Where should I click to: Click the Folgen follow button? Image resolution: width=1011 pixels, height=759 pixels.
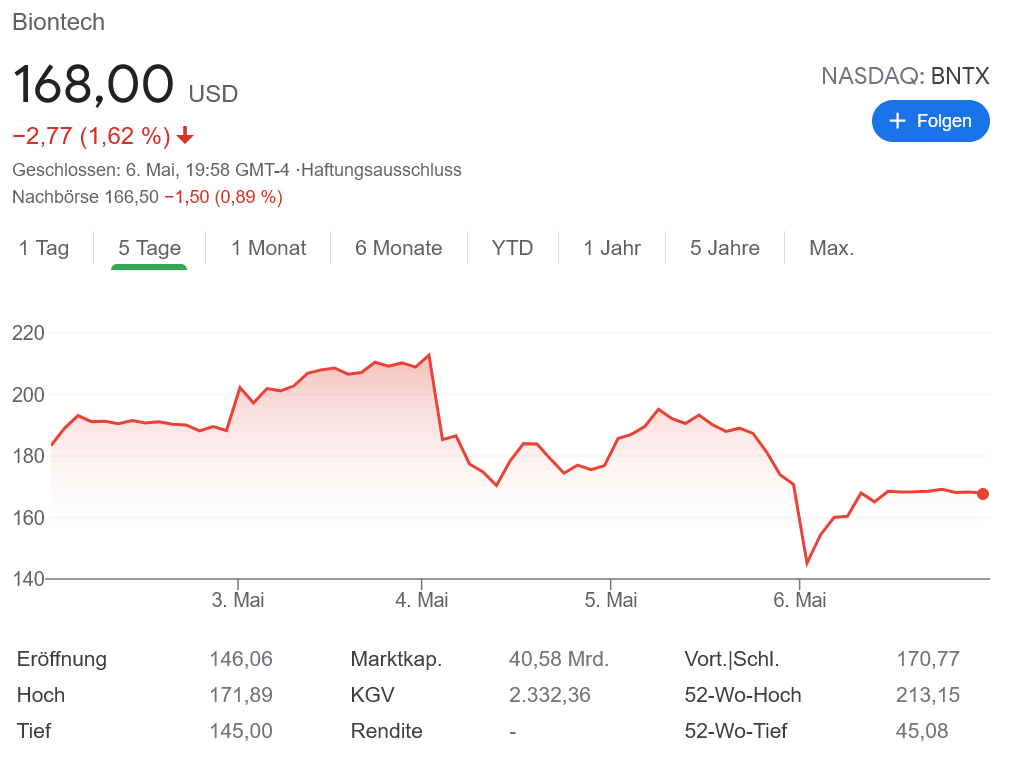(930, 121)
